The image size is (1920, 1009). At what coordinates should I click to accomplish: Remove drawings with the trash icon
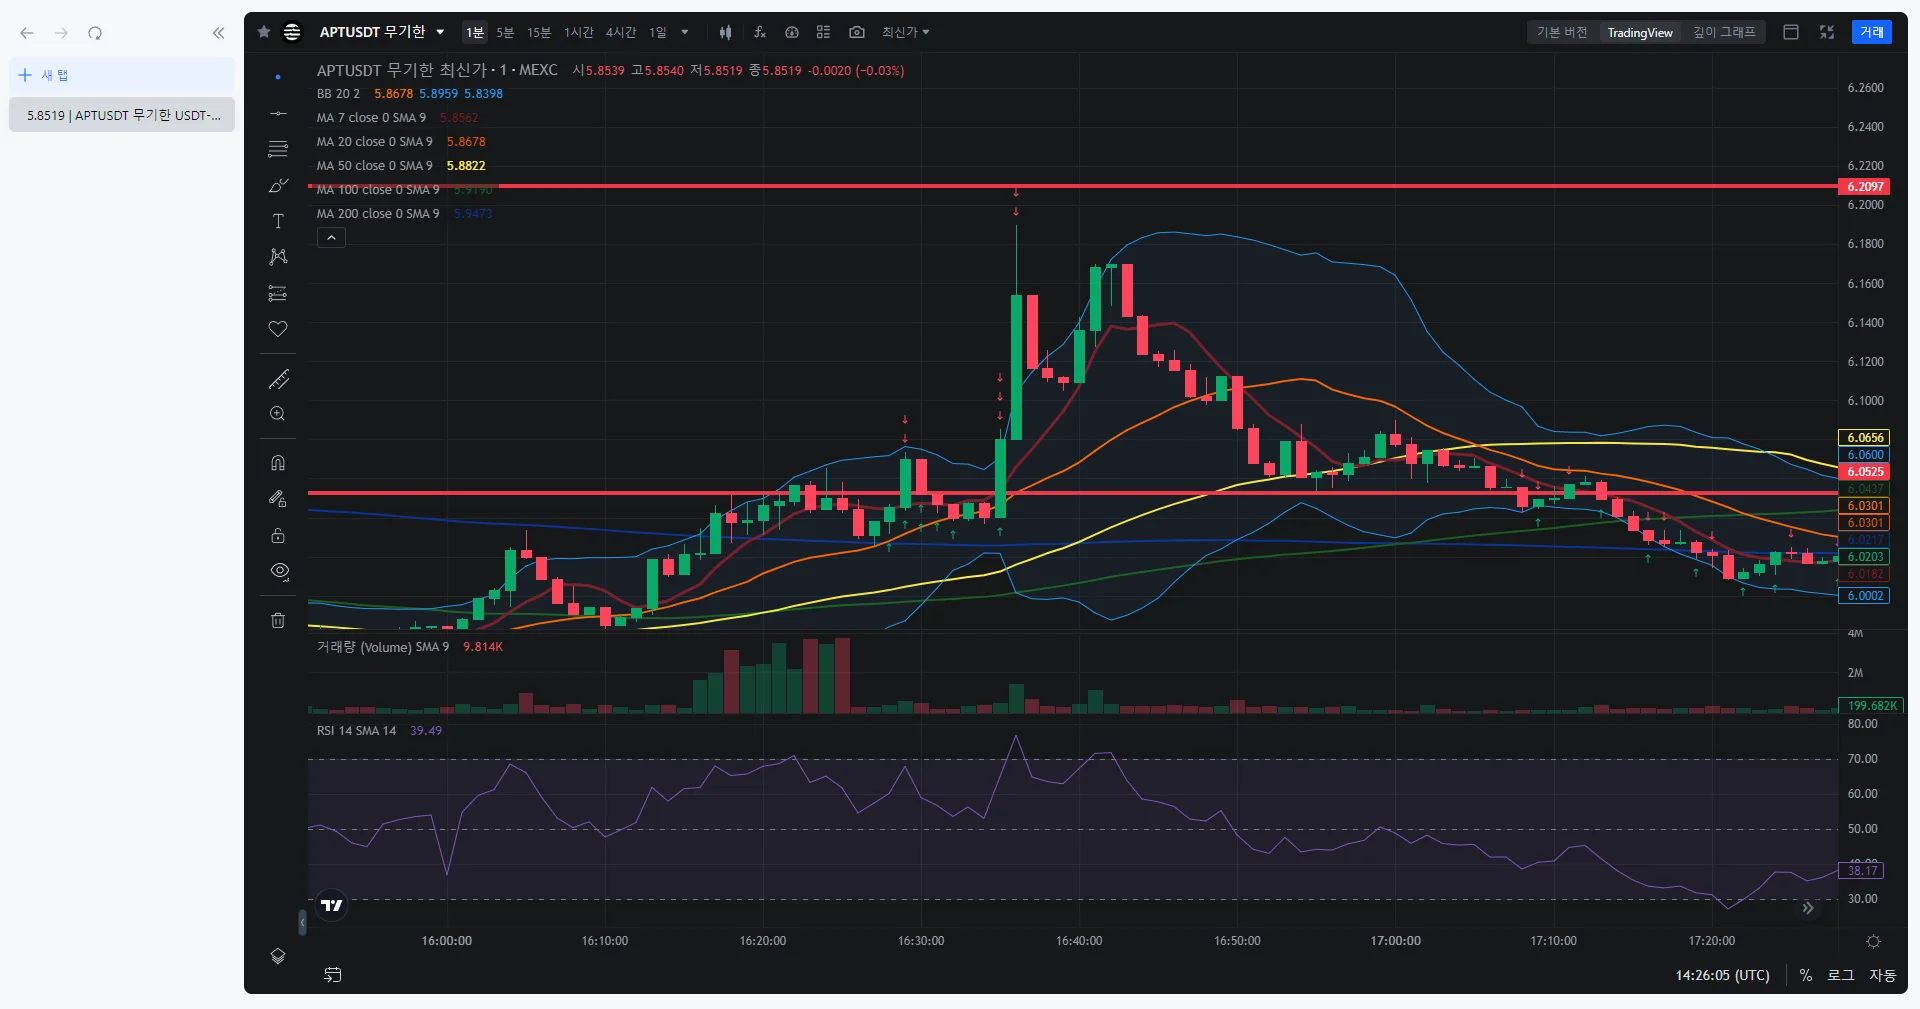(x=278, y=620)
